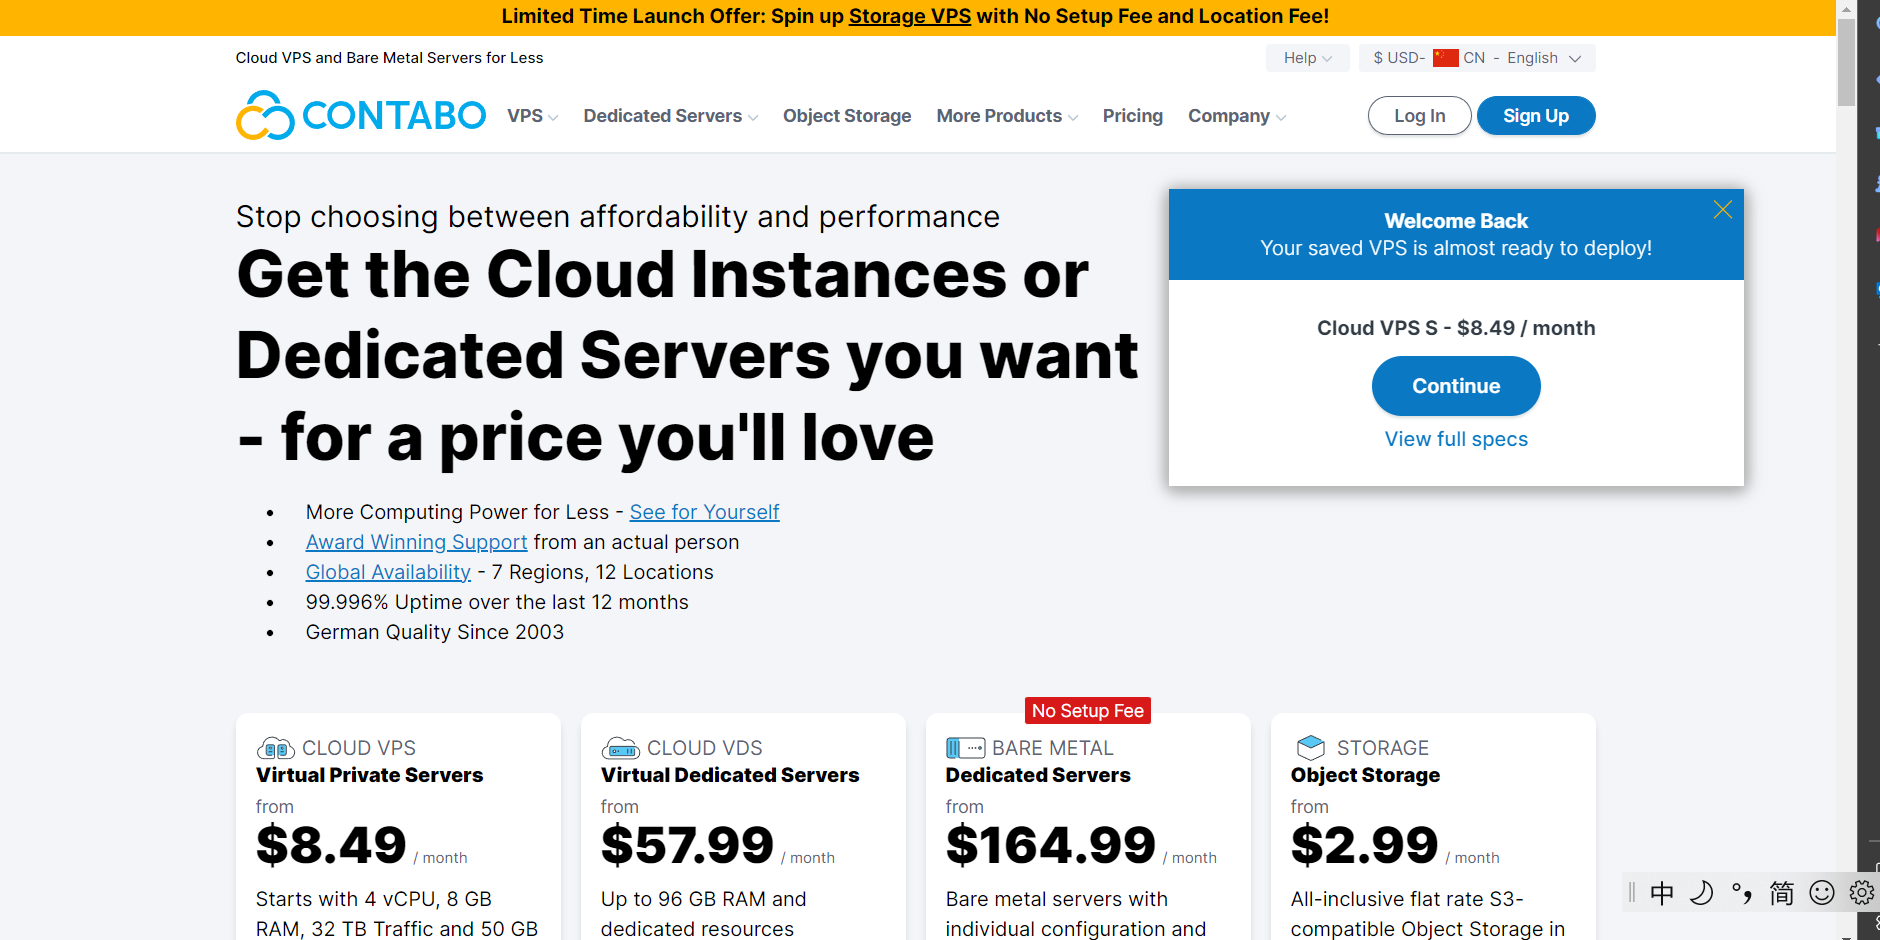Open Award Winning Support link
1880x940 pixels.
[416, 542]
